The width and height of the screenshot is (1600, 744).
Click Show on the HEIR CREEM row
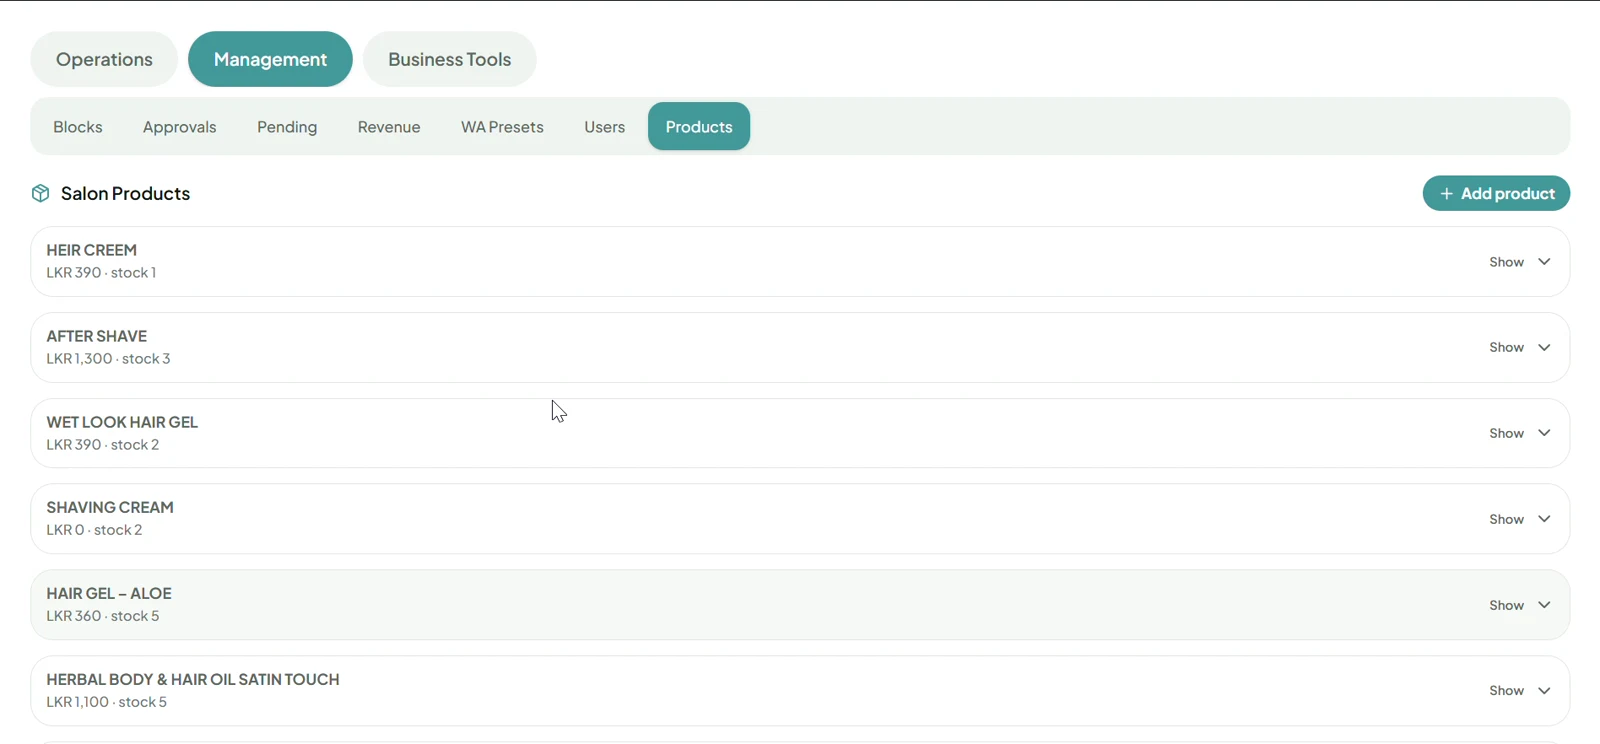click(1506, 262)
